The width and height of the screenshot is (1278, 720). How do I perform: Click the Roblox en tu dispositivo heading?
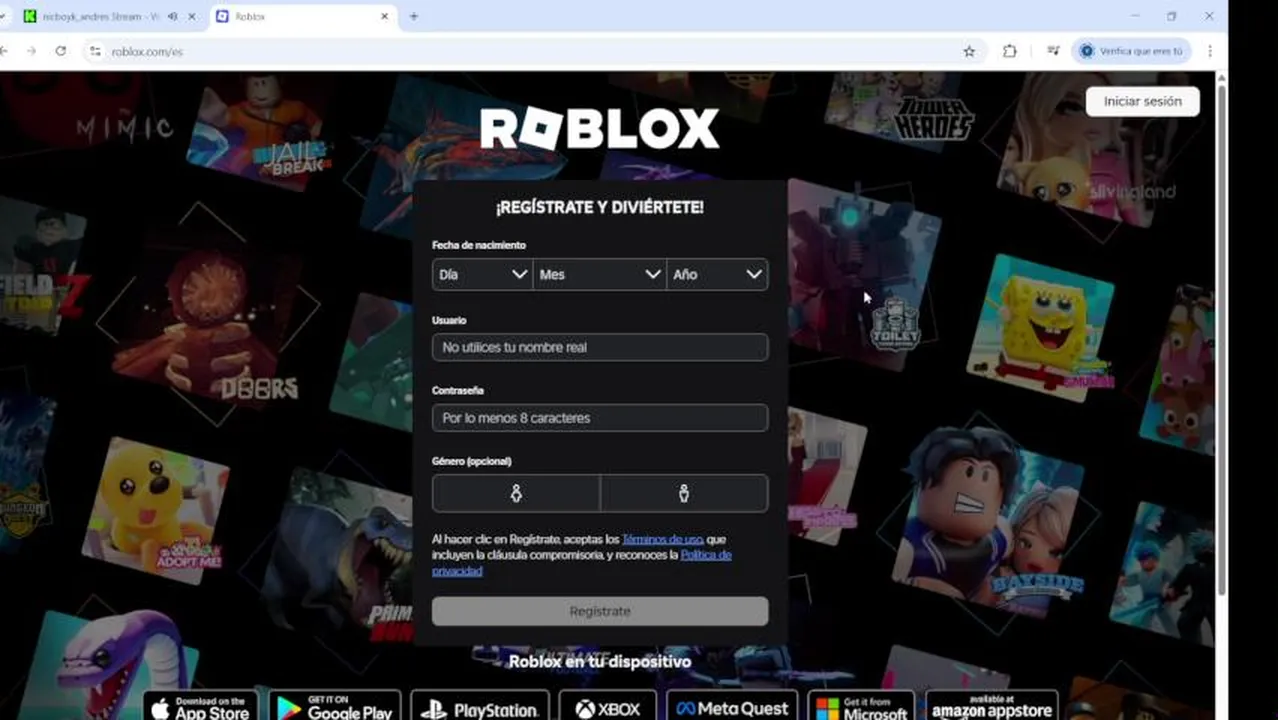pyautogui.click(x=600, y=661)
